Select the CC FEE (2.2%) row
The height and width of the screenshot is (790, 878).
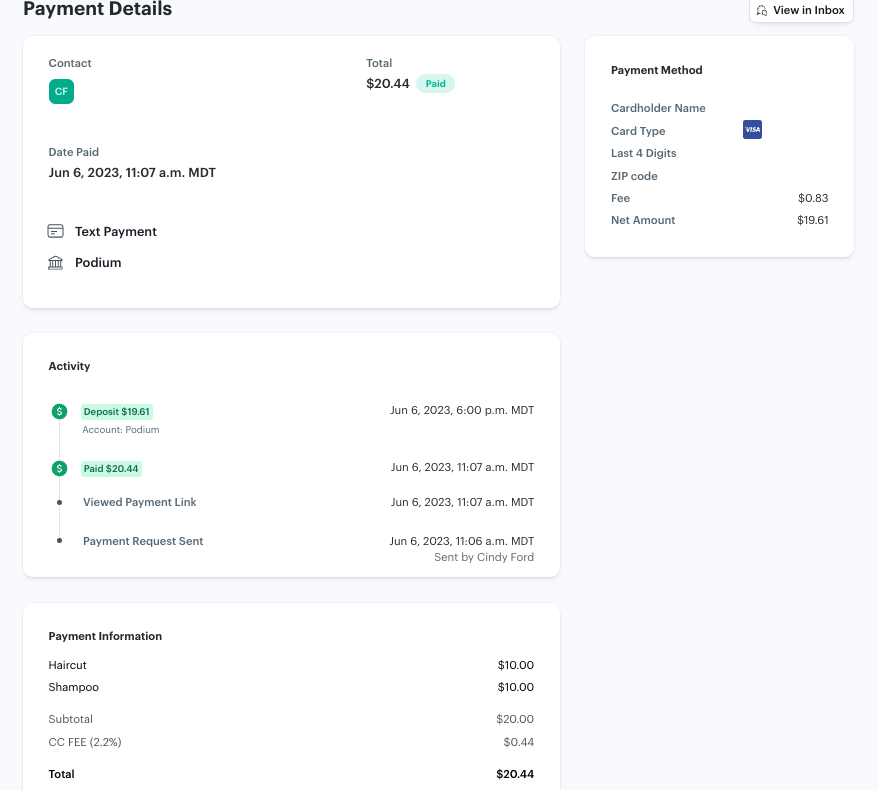tap(85, 742)
